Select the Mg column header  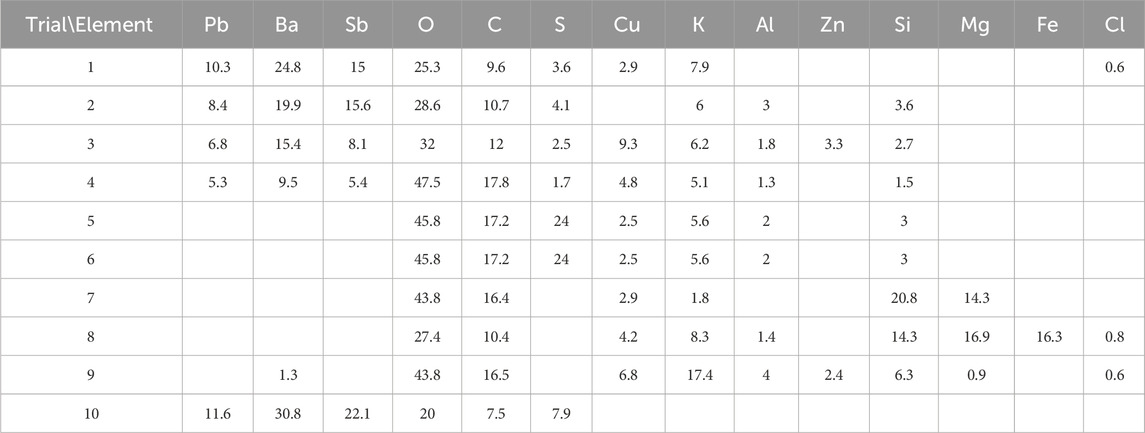[x=976, y=24]
